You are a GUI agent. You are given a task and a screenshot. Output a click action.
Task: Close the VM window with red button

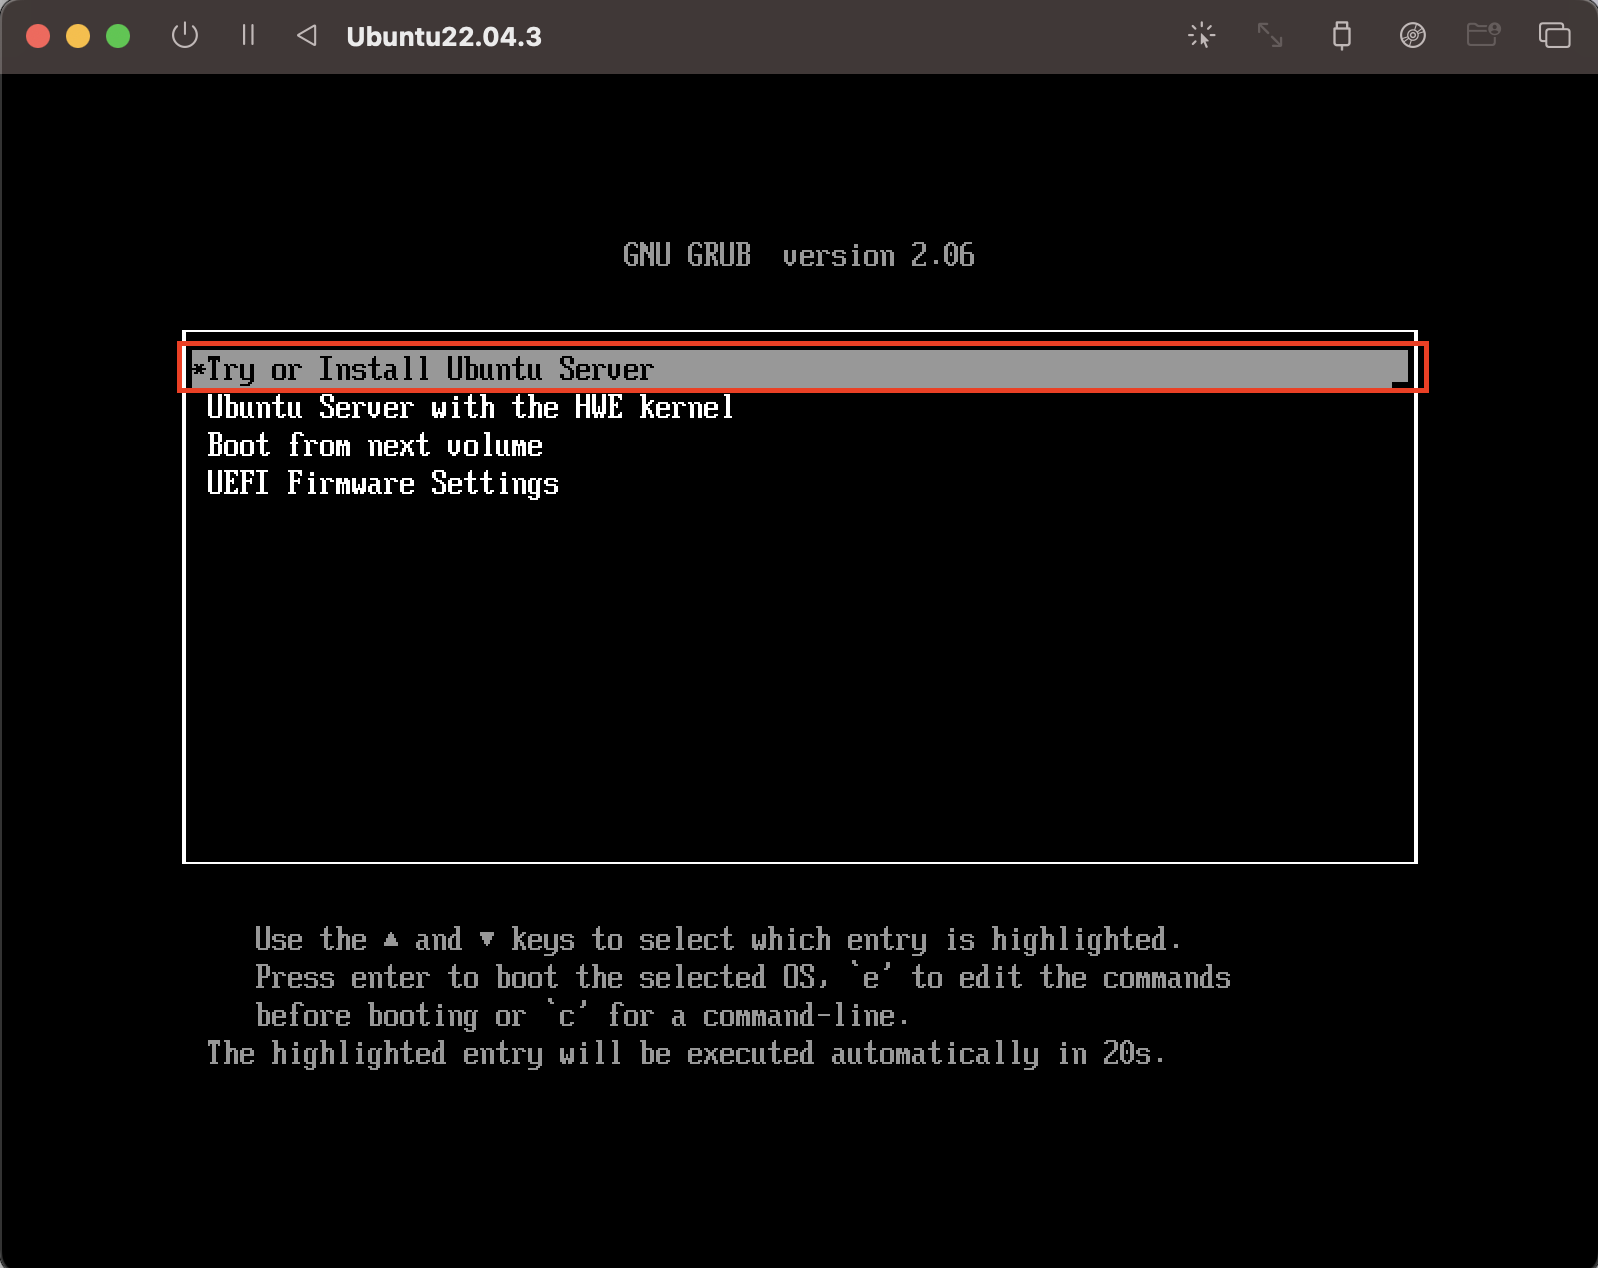tap(38, 36)
